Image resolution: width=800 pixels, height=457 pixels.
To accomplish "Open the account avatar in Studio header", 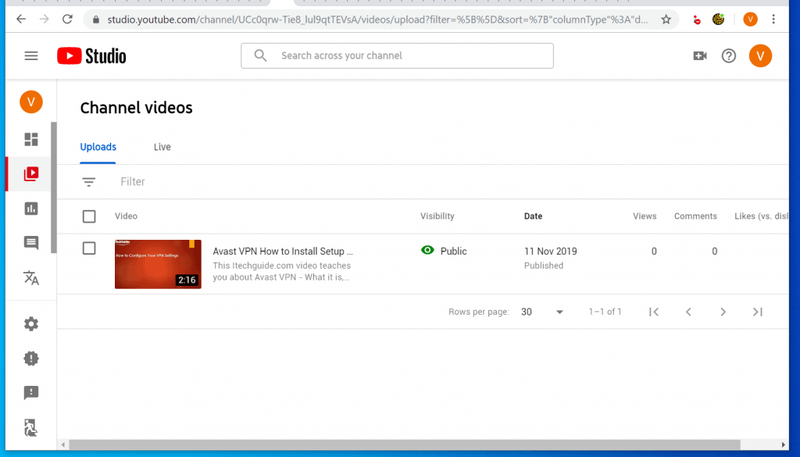I will pyautogui.click(x=760, y=56).
